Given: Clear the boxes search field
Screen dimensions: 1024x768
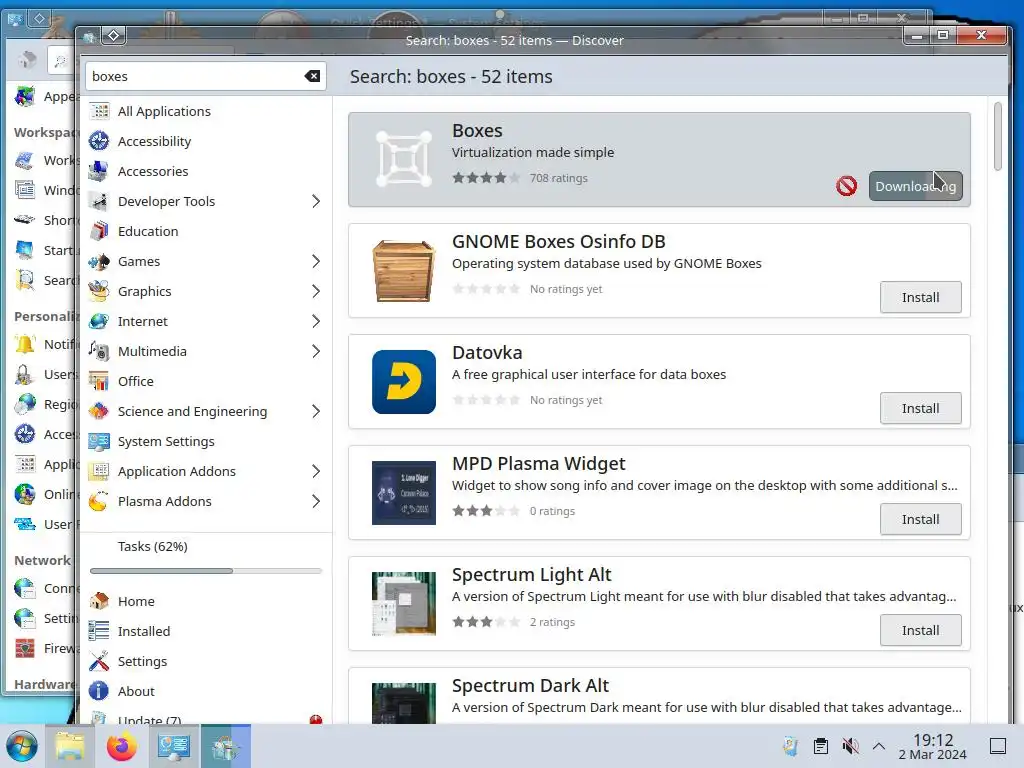Looking at the screenshot, I should coord(312,76).
